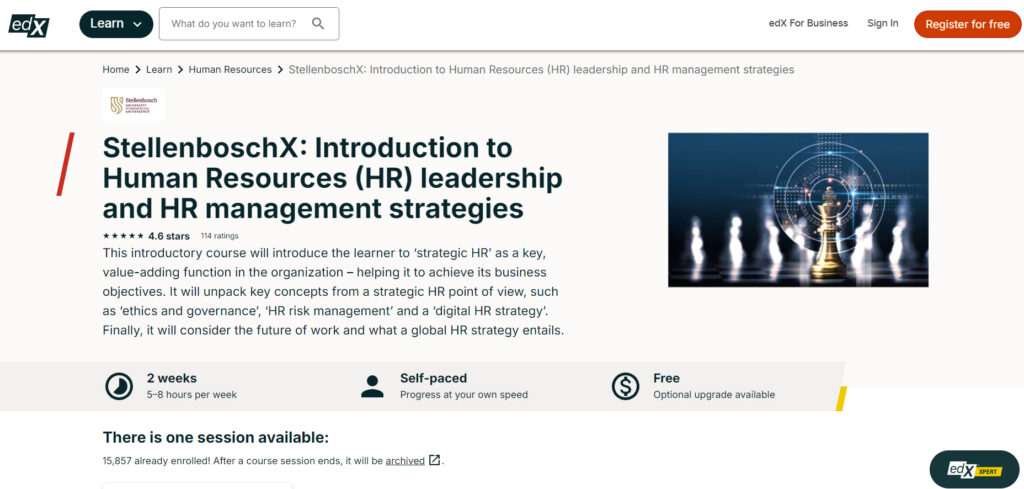Open the Learn dropdown menu
The height and width of the screenshot is (489, 1024).
[116, 24]
